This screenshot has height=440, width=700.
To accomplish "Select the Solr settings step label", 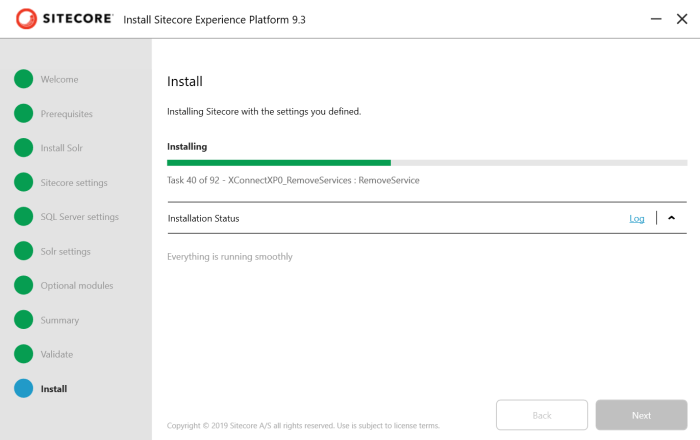I will coord(66,251).
